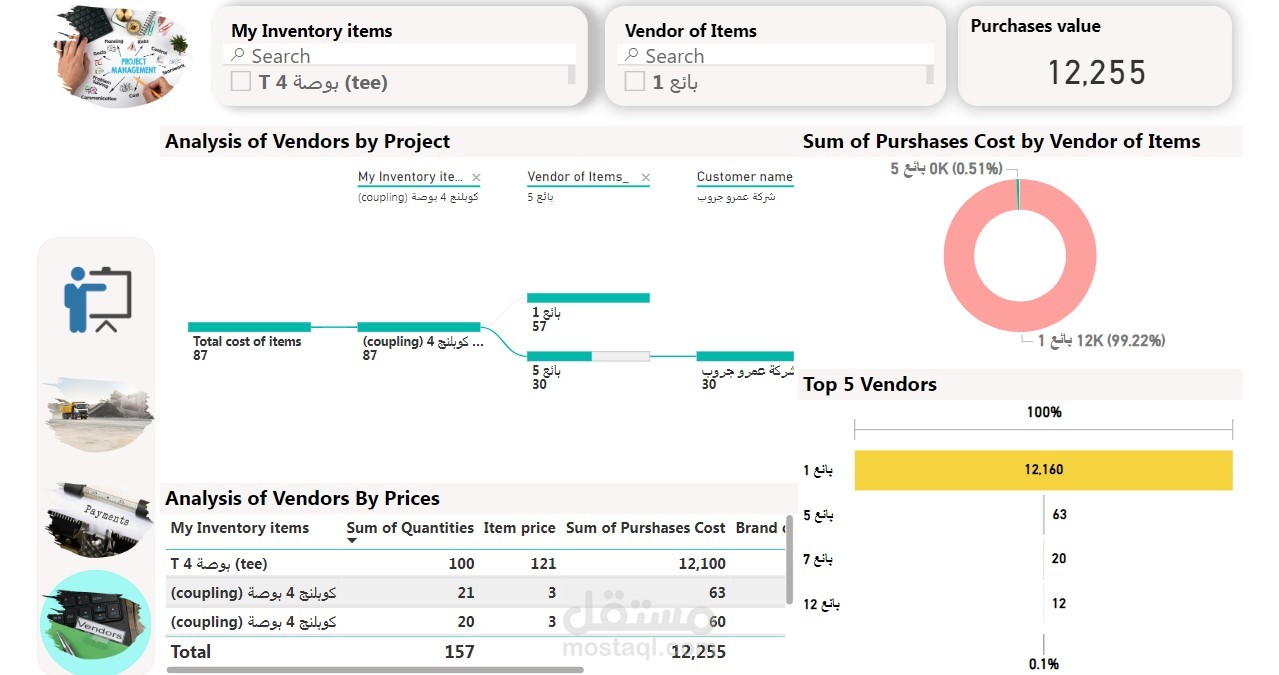The width and height of the screenshot is (1279, 675).
Task: Tick the T 4 بوصة (tee) checkbox
Action: point(241,82)
